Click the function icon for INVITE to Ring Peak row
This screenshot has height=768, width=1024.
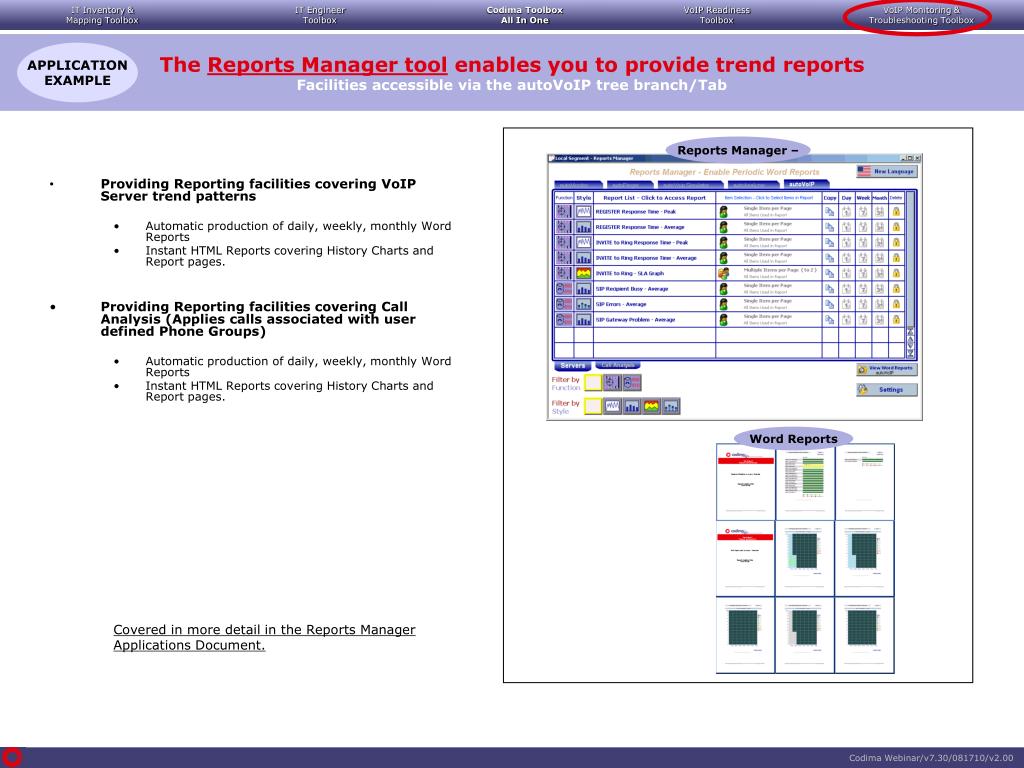pos(564,242)
